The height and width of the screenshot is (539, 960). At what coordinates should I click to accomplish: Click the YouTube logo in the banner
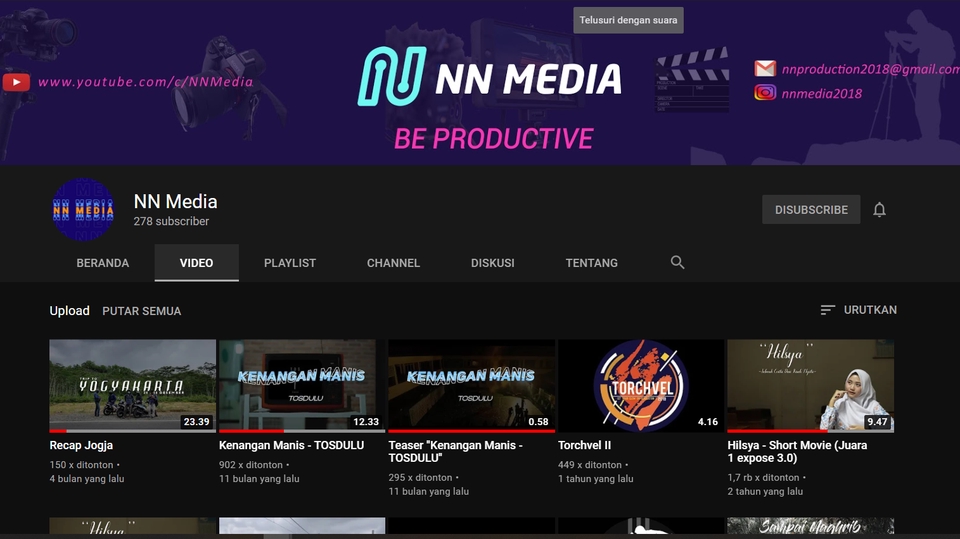[x=17, y=82]
